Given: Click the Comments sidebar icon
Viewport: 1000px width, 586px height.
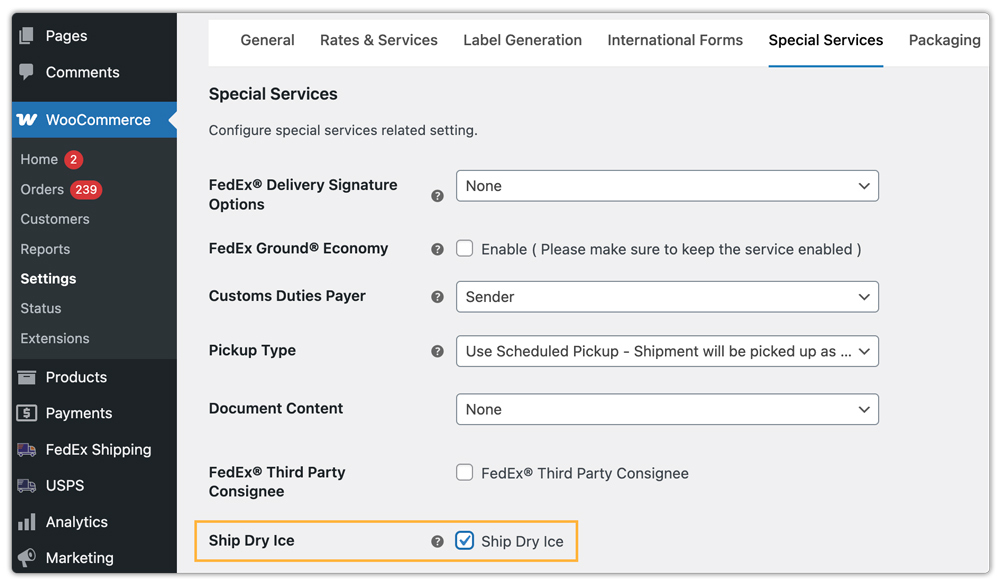Looking at the screenshot, I should click(x=24, y=72).
